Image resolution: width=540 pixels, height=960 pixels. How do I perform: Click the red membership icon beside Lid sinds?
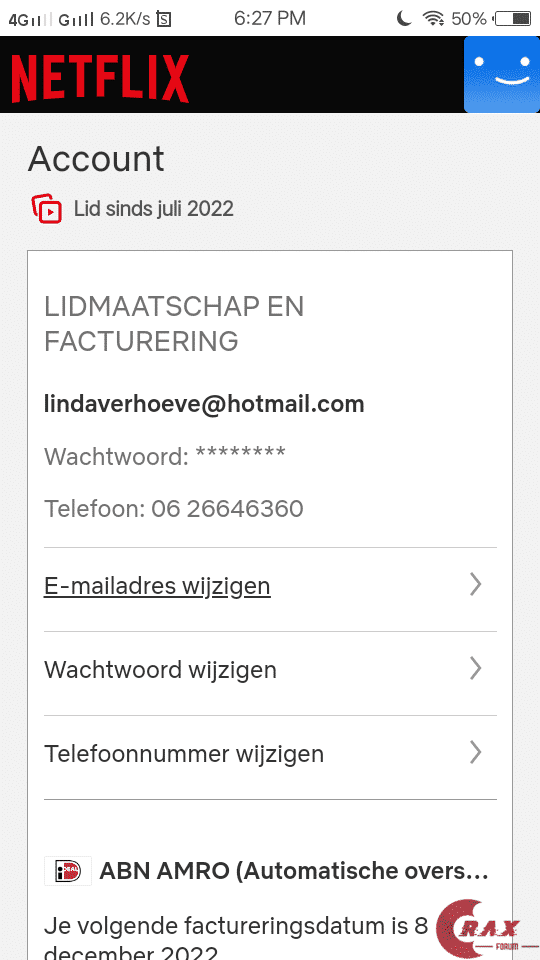click(47, 209)
